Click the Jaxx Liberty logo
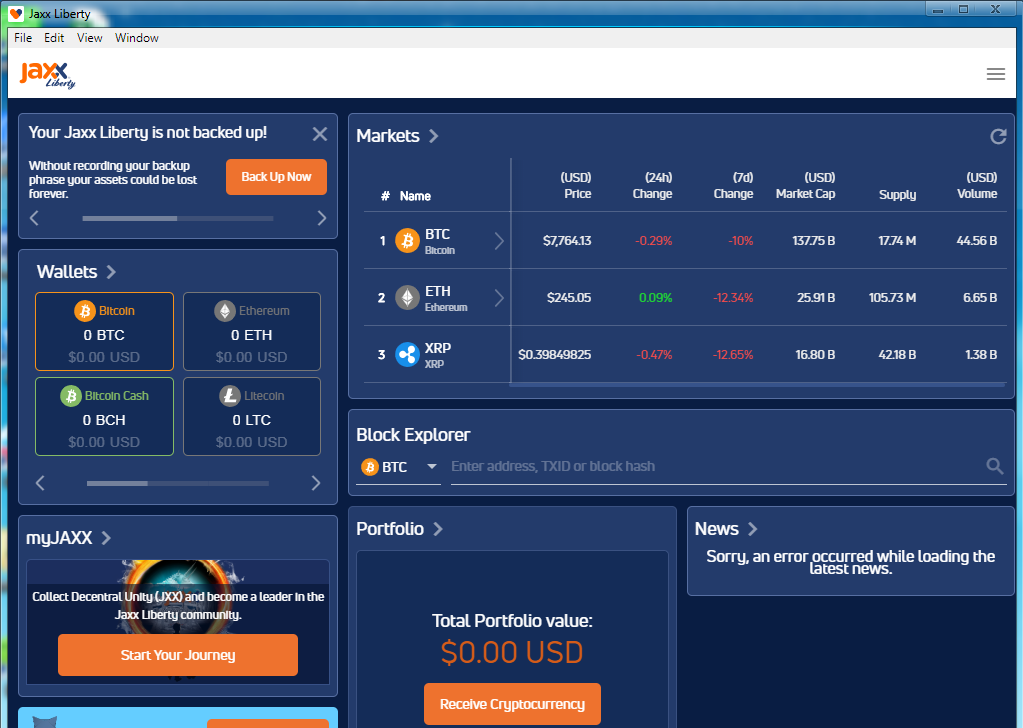The width and height of the screenshot is (1023, 728). pyautogui.click(x=47, y=74)
